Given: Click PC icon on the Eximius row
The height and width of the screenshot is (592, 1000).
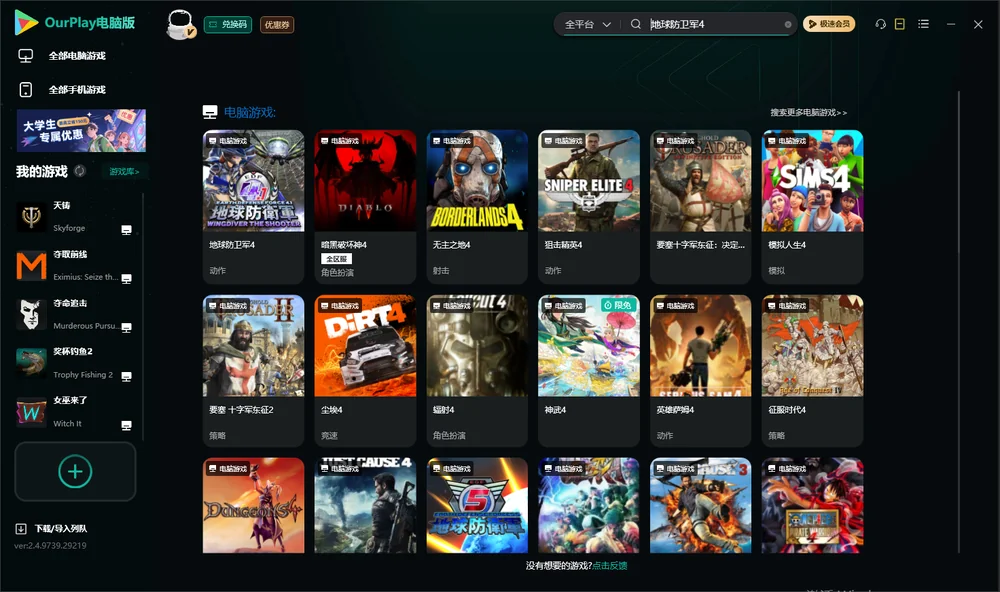Looking at the screenshot, I should click(126, 279).
